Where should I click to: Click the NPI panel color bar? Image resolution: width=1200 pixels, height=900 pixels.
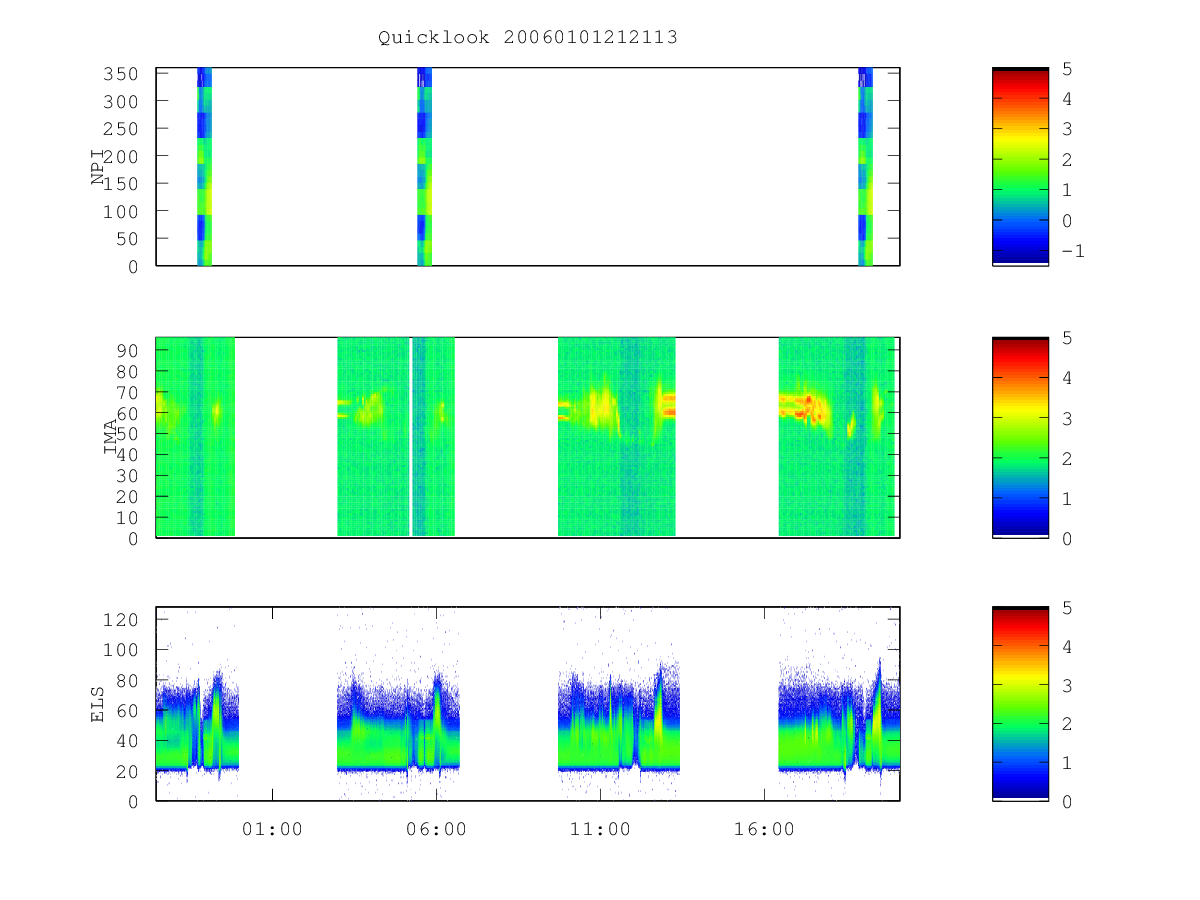coord(1020,167)
